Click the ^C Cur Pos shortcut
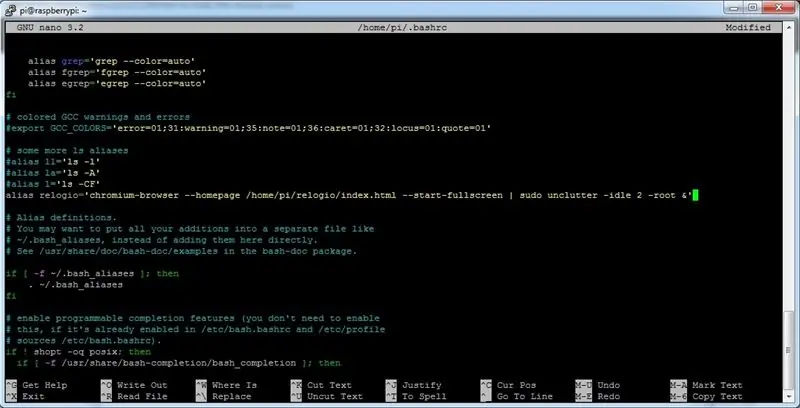The image size is (800, 408). (508, 385)
